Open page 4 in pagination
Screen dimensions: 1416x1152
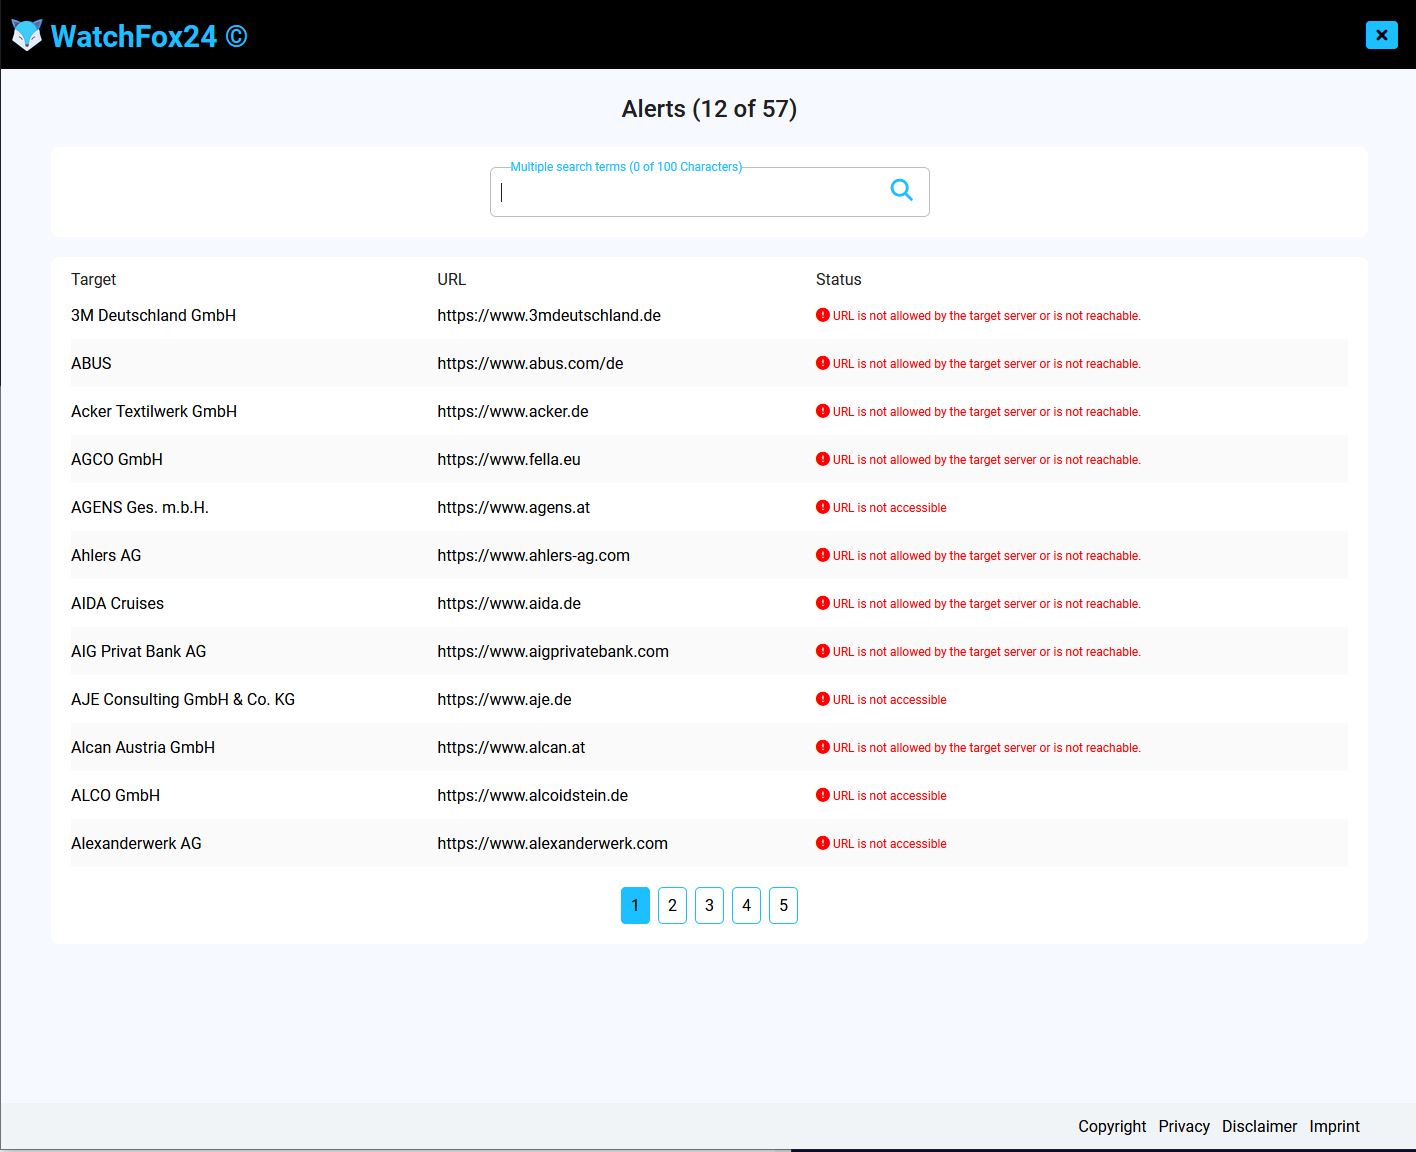coord(746,905)
